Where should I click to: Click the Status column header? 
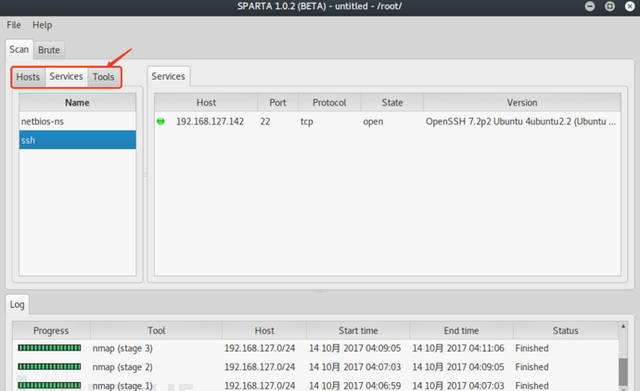coord(565,331)
